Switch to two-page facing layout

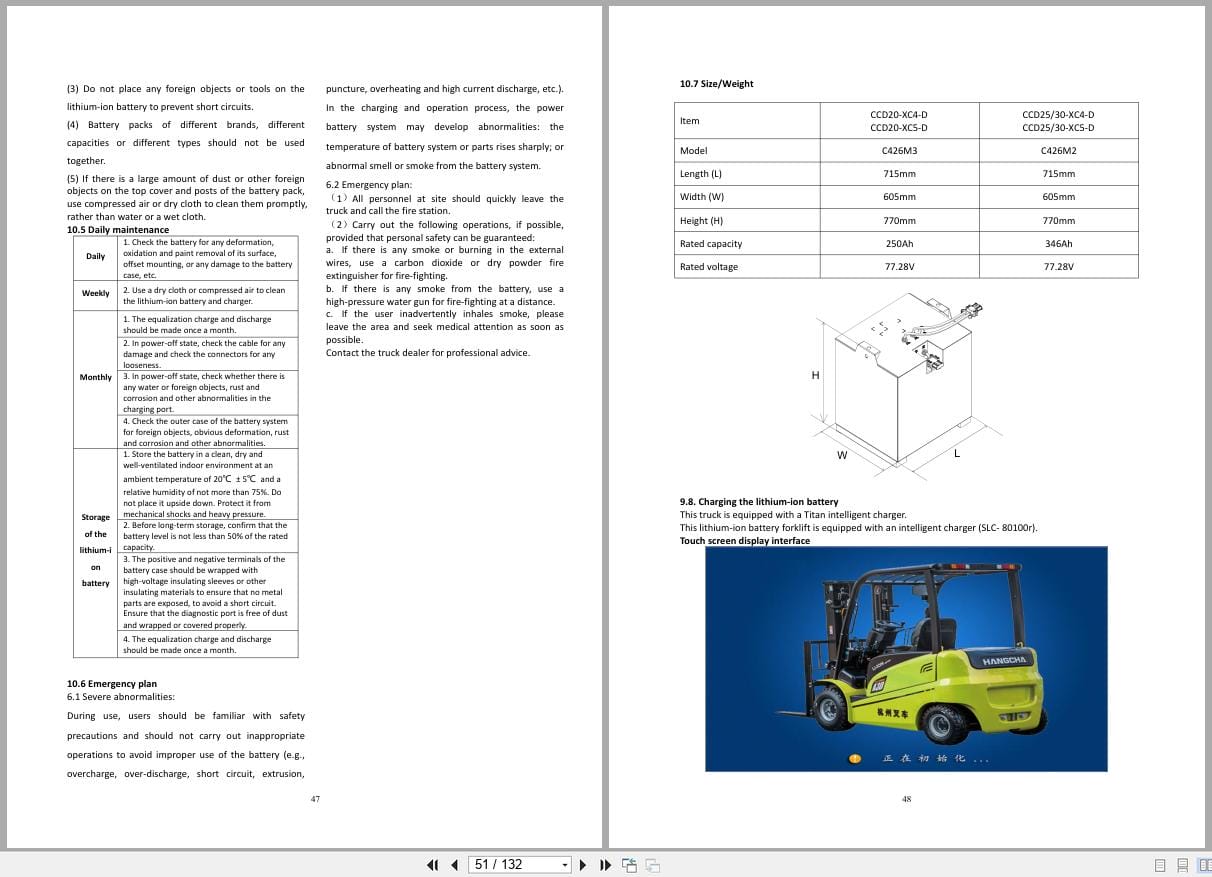tap(1204, 865)
